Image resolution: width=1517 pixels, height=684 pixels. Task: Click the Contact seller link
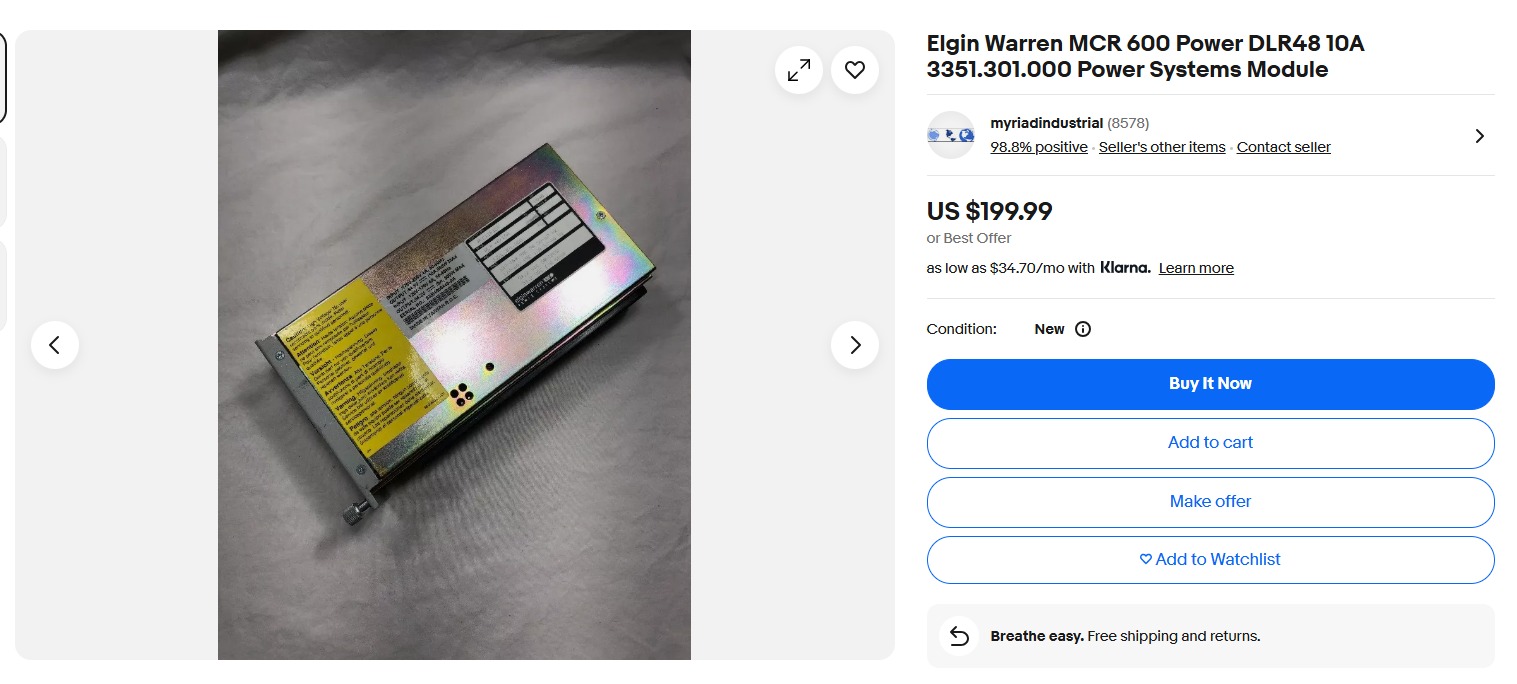coord(1284,147)
